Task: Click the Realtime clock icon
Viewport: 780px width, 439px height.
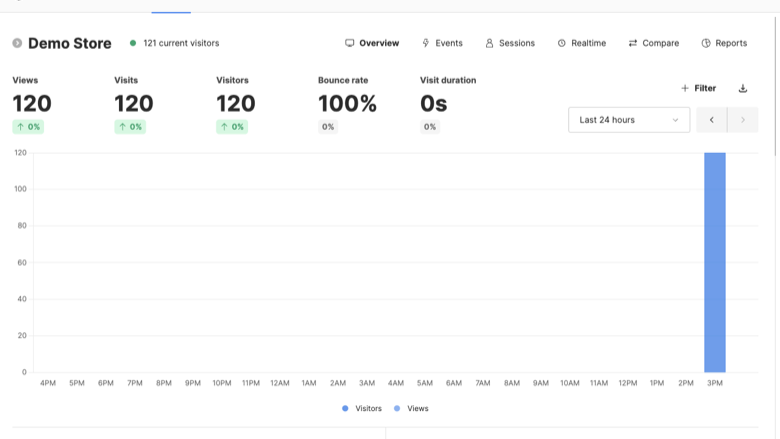Action: pos(562,43)
